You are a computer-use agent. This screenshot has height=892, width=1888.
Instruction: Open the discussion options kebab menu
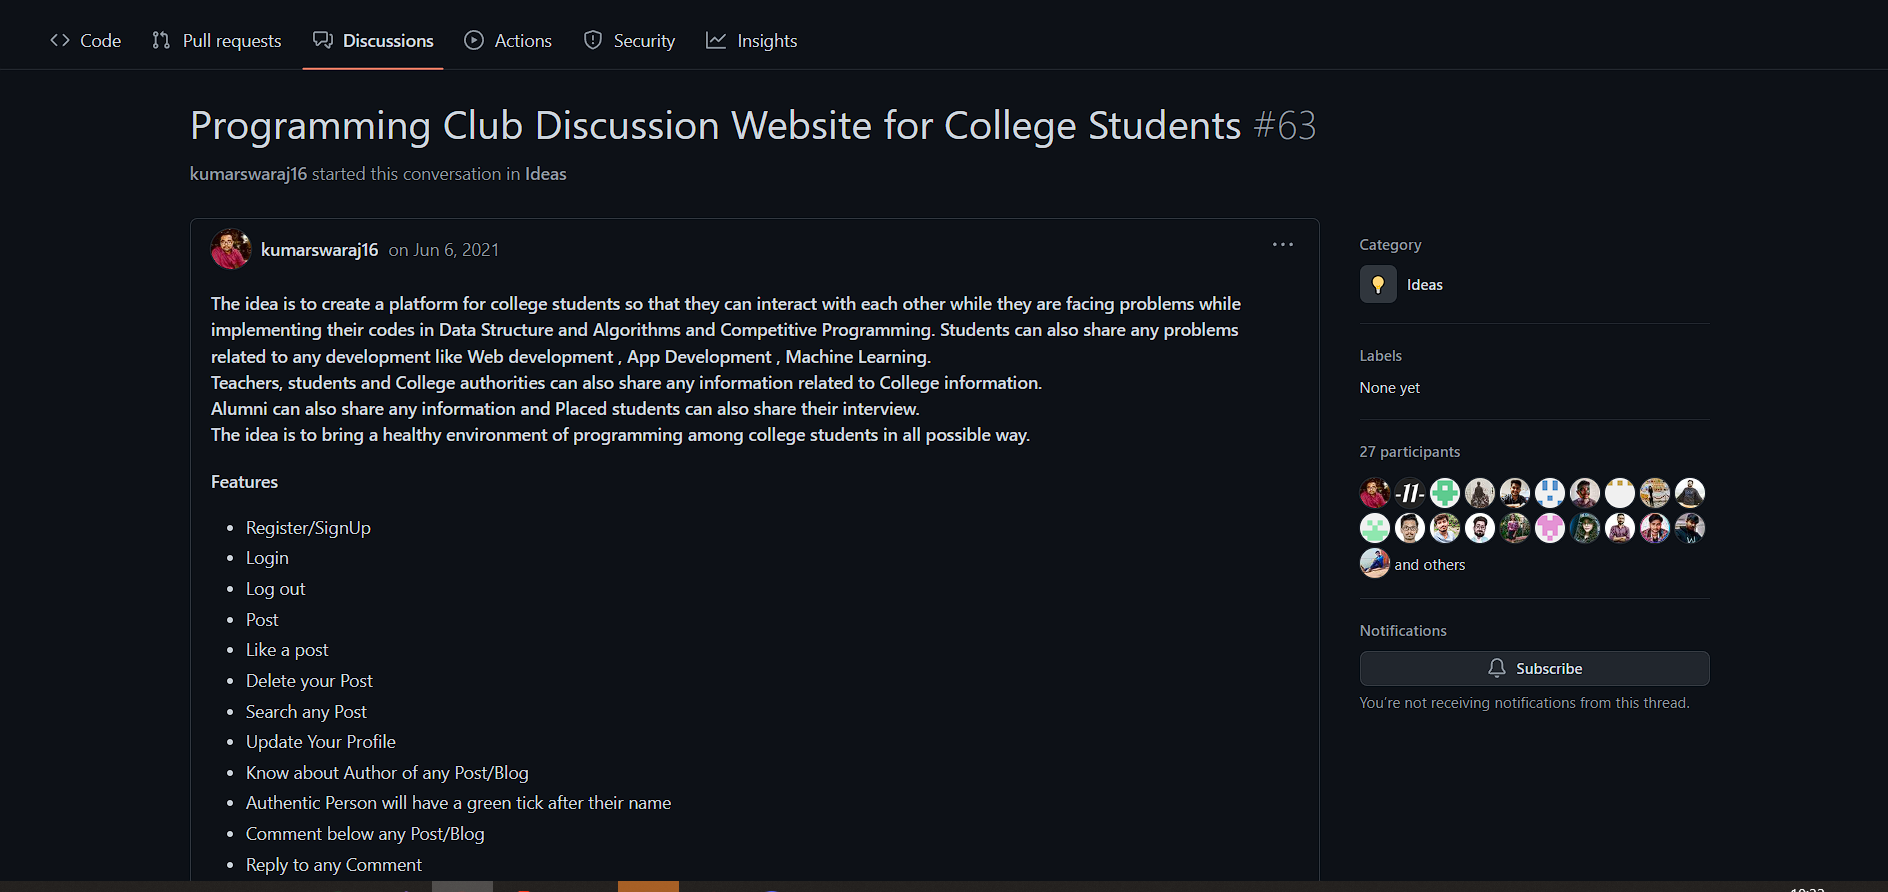1283,244
